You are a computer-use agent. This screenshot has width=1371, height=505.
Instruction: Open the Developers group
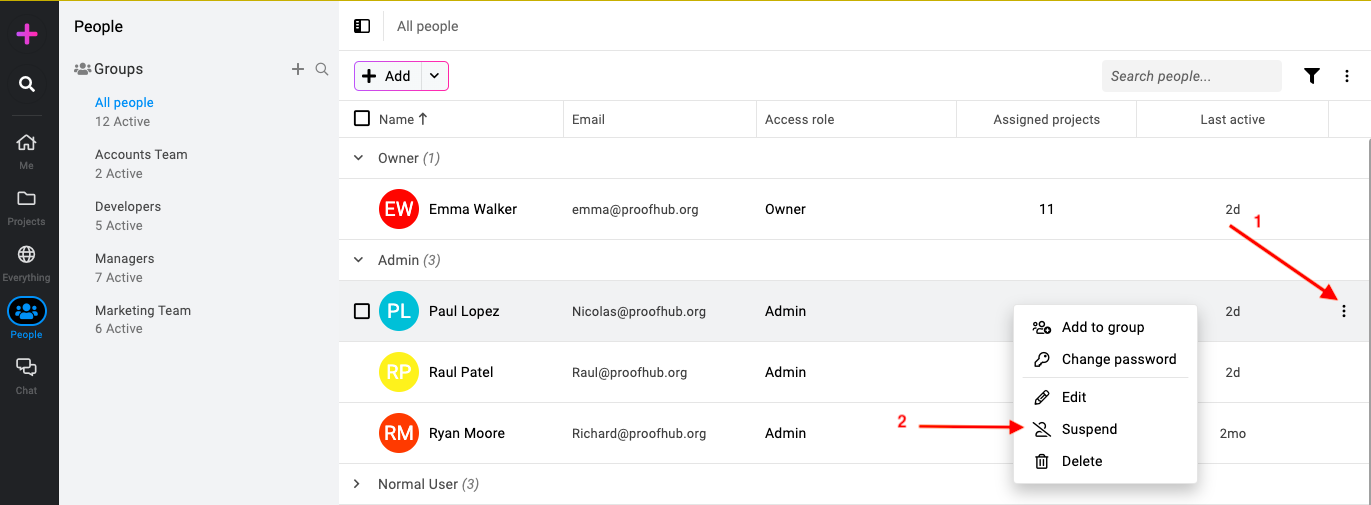128,215
